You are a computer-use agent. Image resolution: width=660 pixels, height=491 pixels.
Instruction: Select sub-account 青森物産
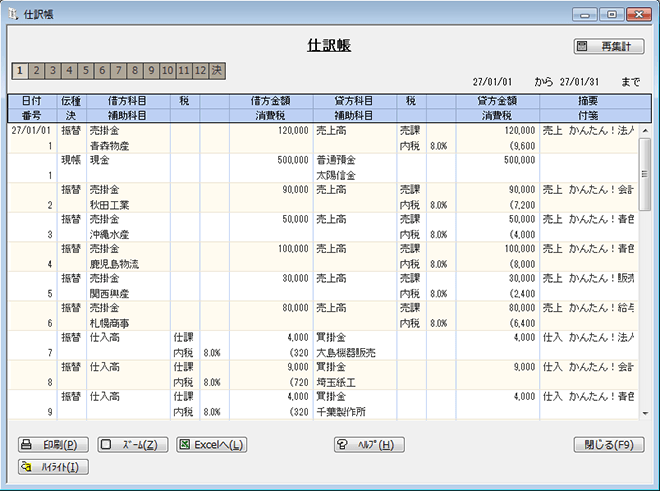click(109, 146)
